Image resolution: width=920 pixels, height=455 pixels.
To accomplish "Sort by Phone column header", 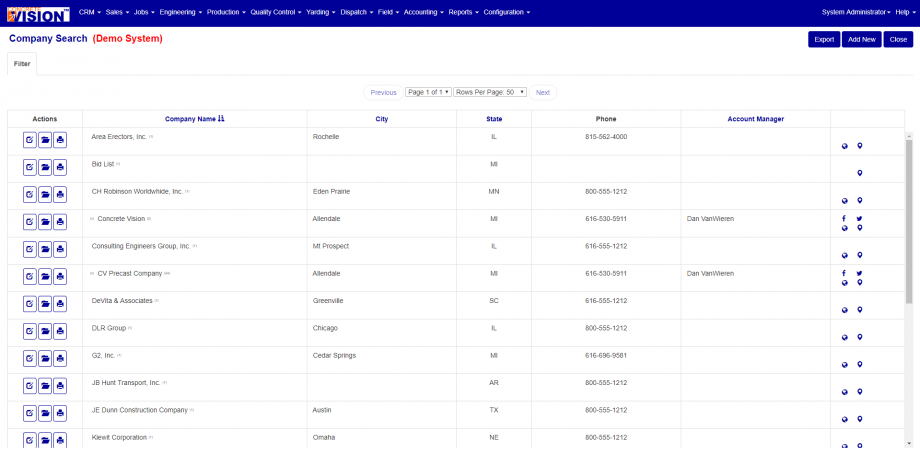I will [606, 119].
